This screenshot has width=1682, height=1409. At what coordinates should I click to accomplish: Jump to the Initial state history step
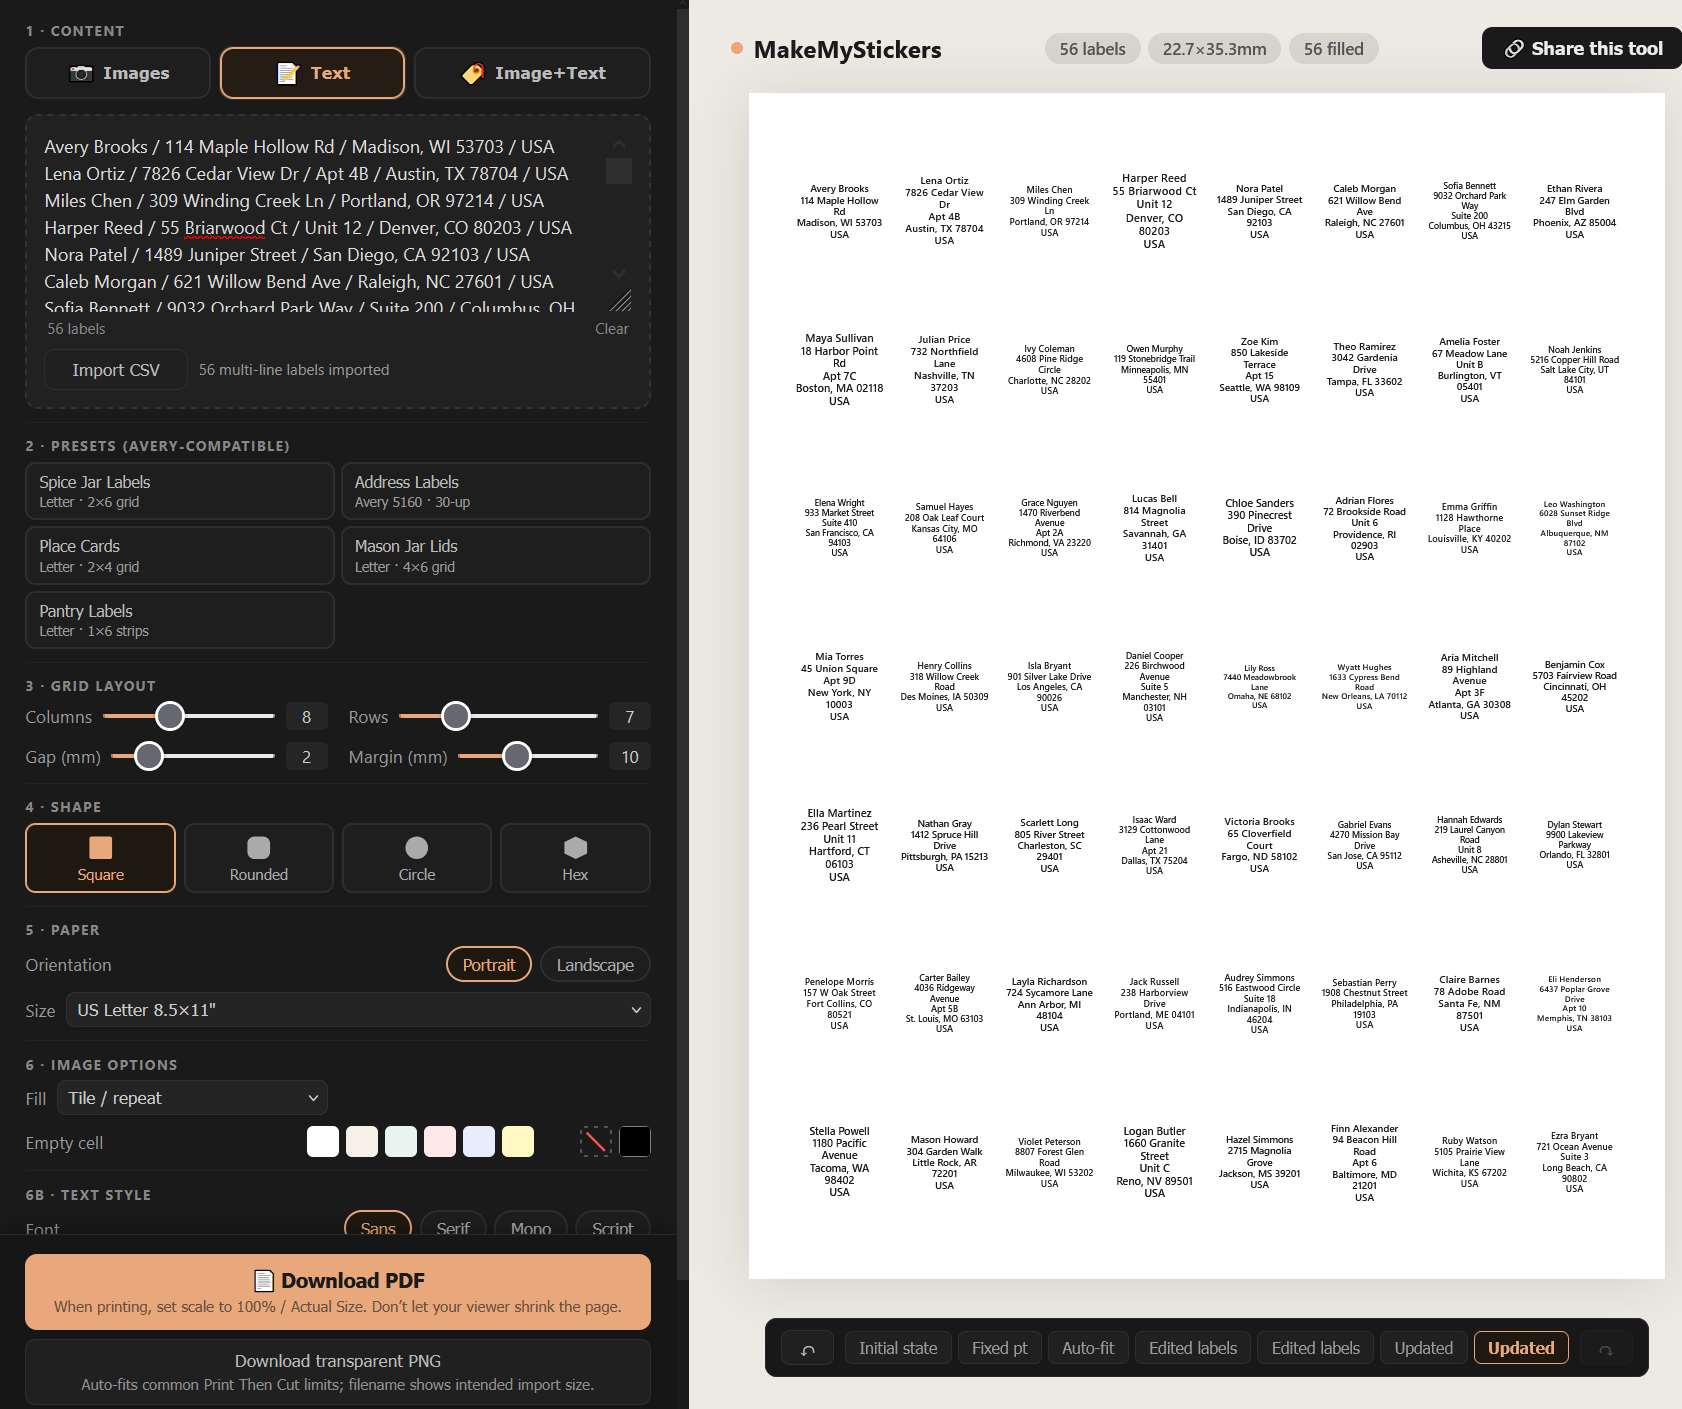tap(898, 1348)
